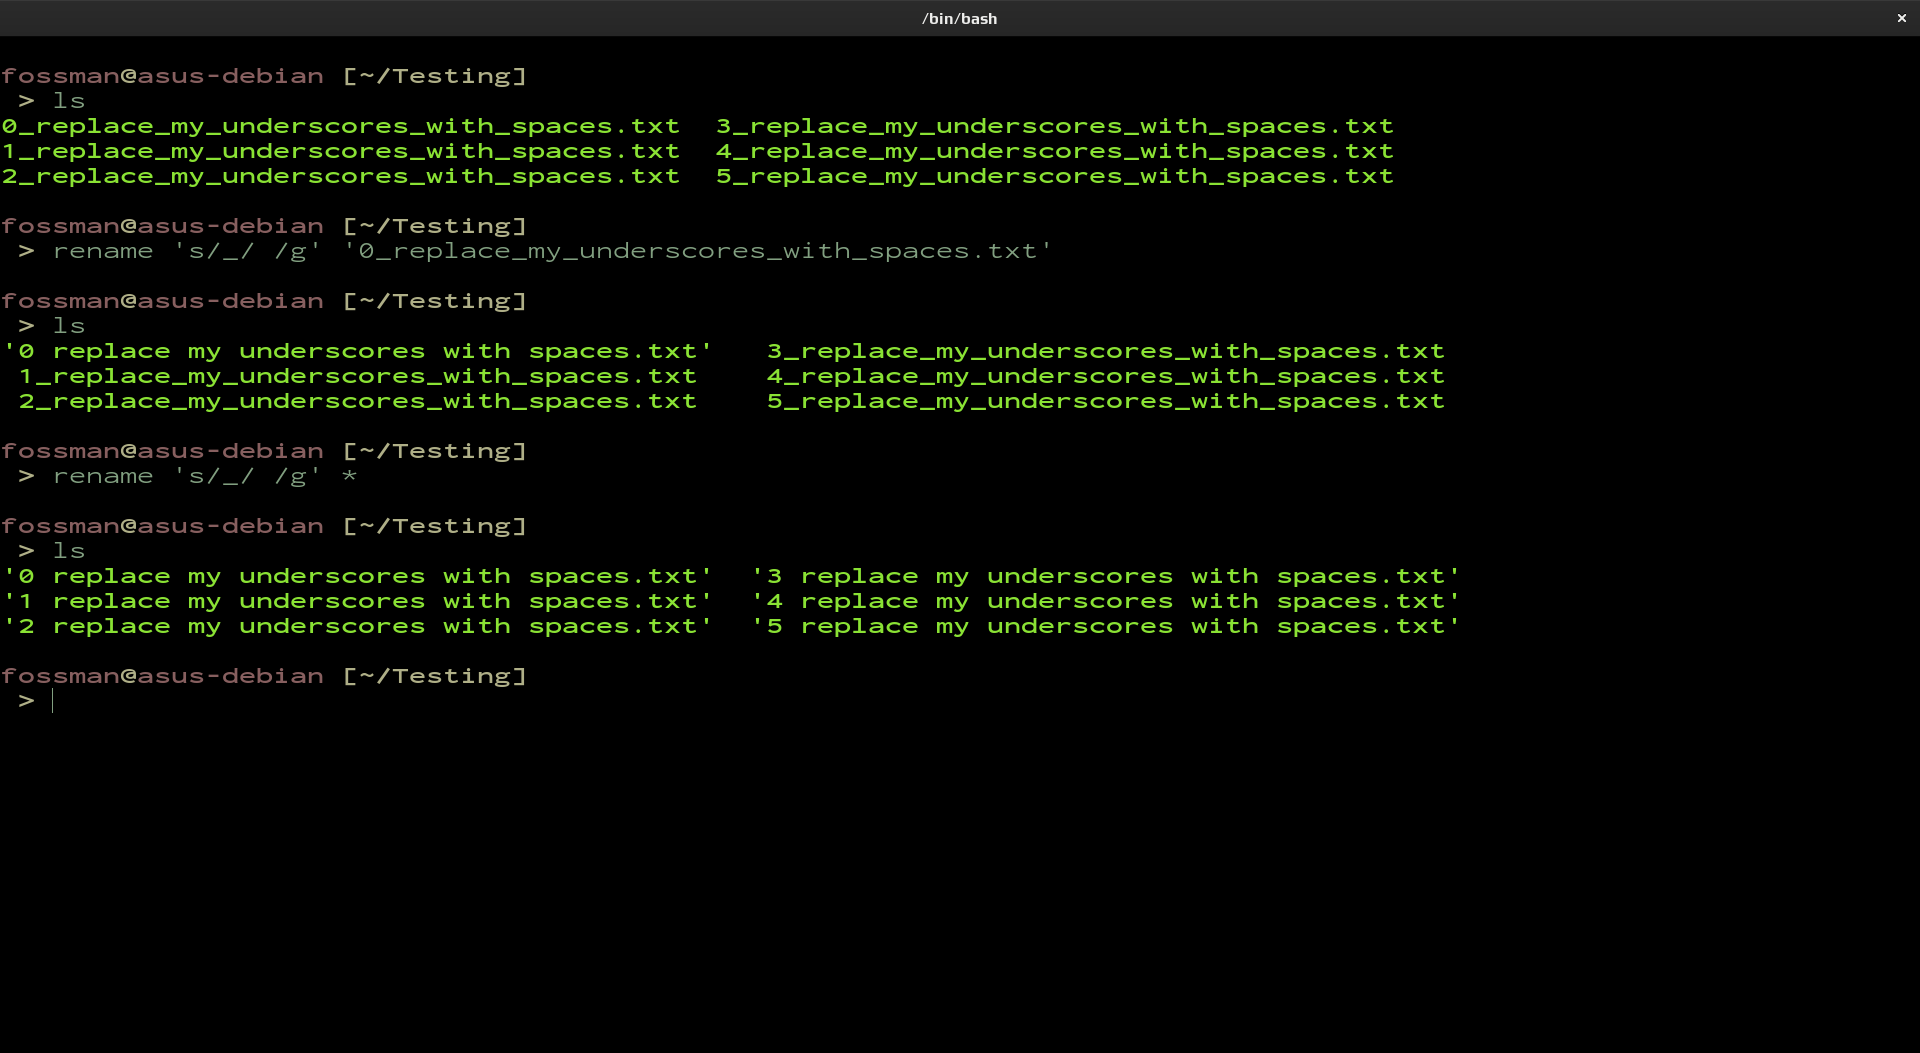Click the first ls command at the top

click(69, 101)
